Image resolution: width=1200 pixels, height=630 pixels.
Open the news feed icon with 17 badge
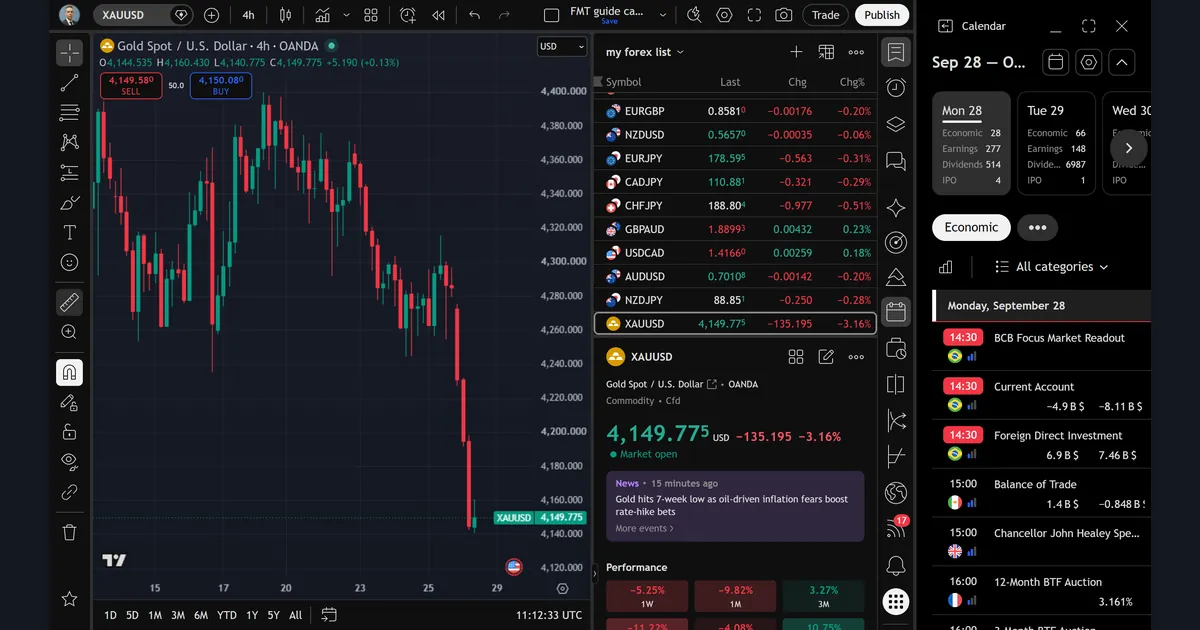pos(896,529)
